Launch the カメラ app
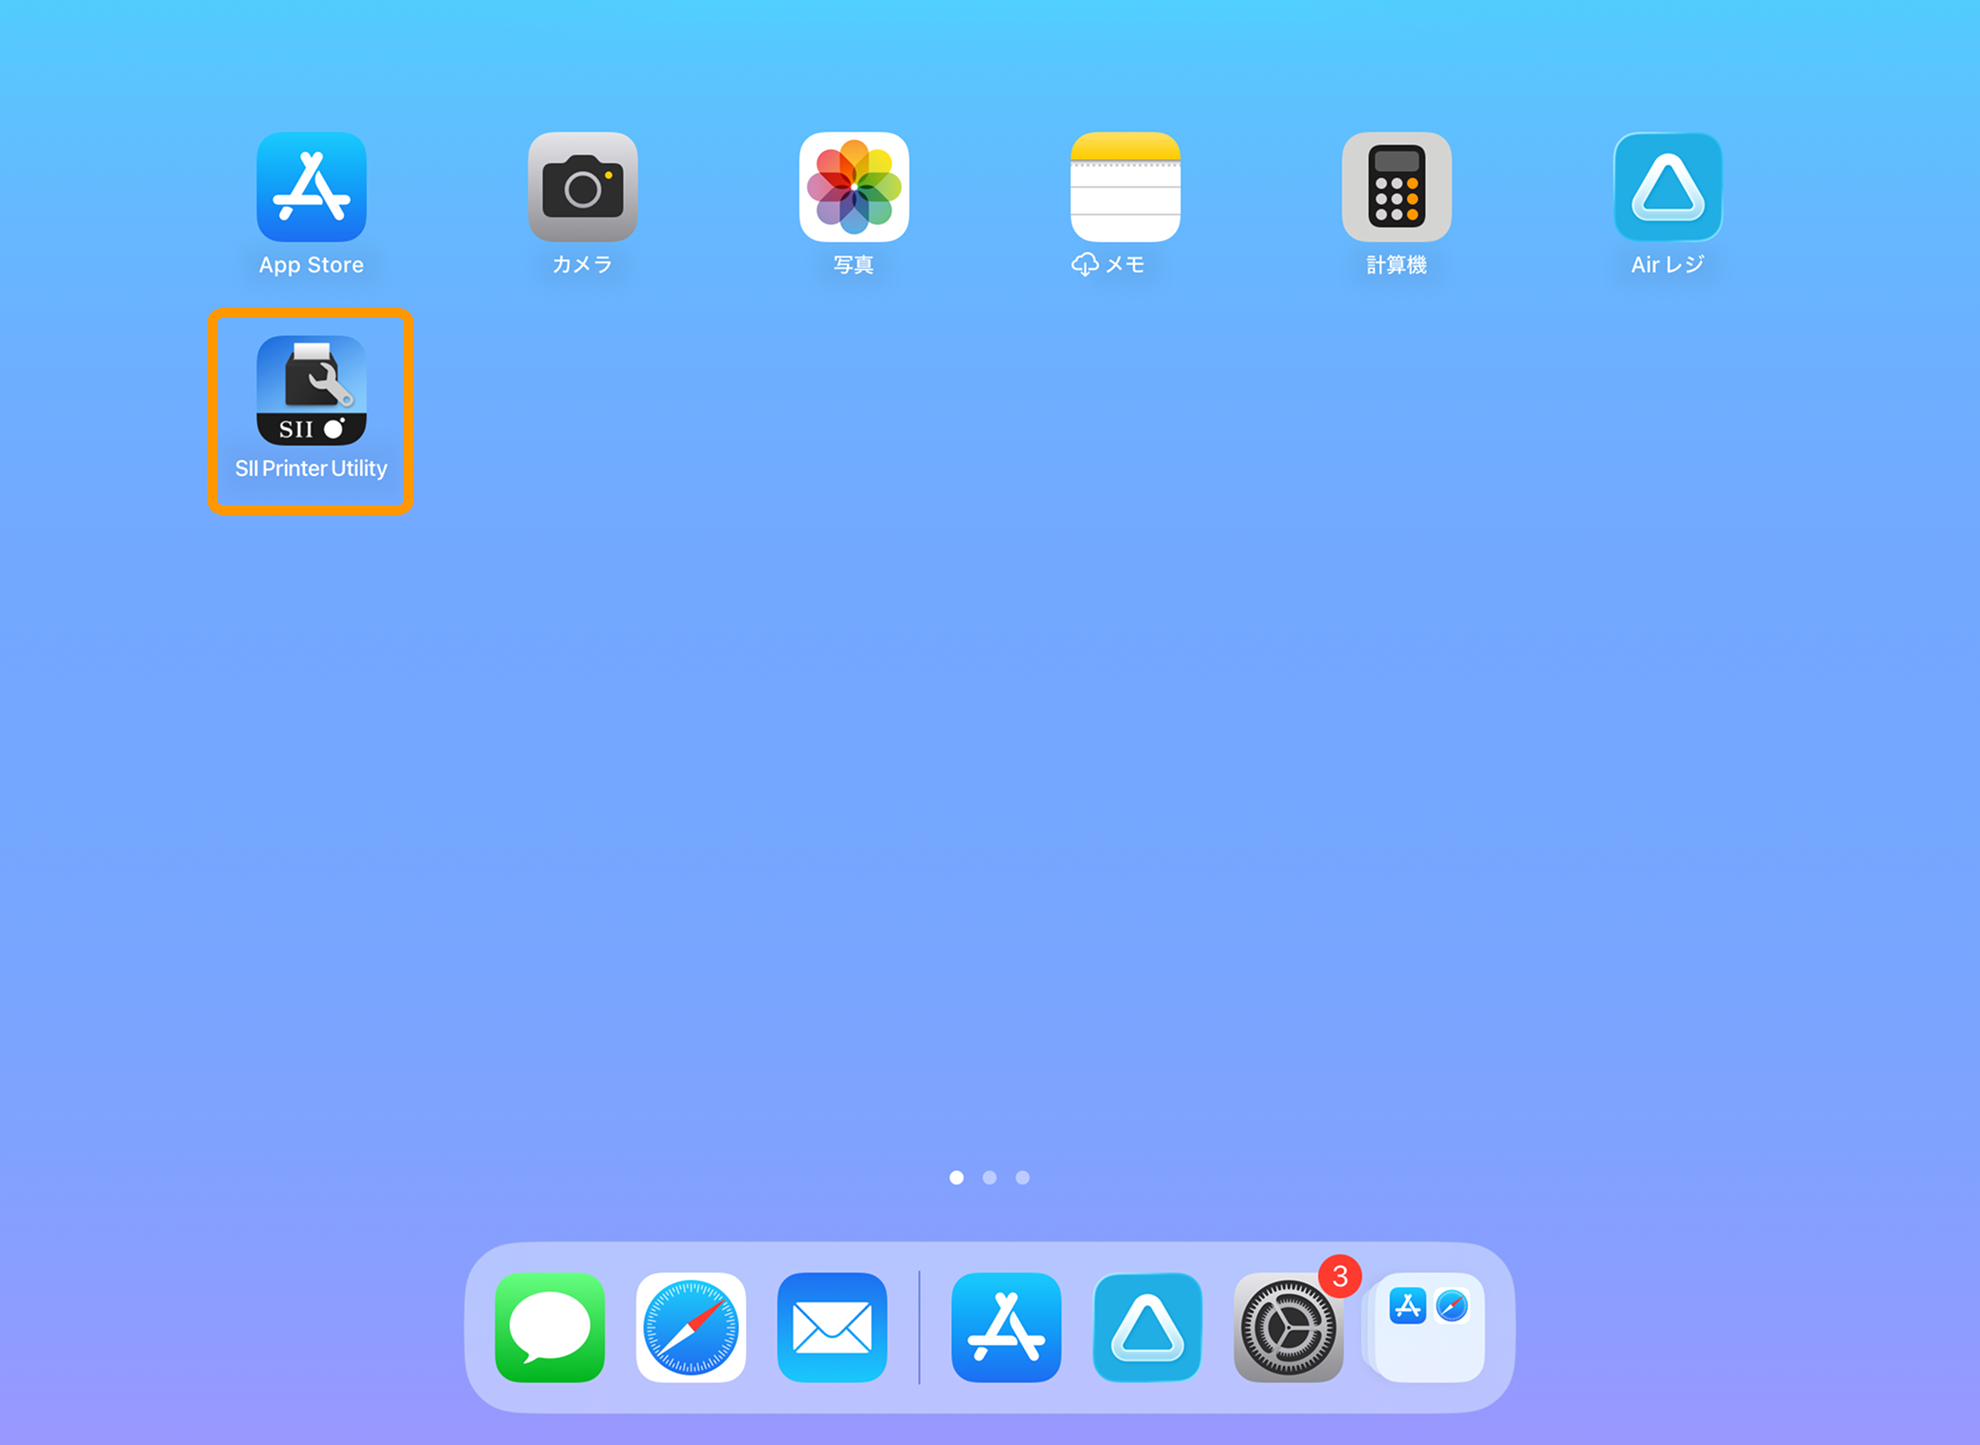Screen dimensions: 1980x1445 point(583,187)
